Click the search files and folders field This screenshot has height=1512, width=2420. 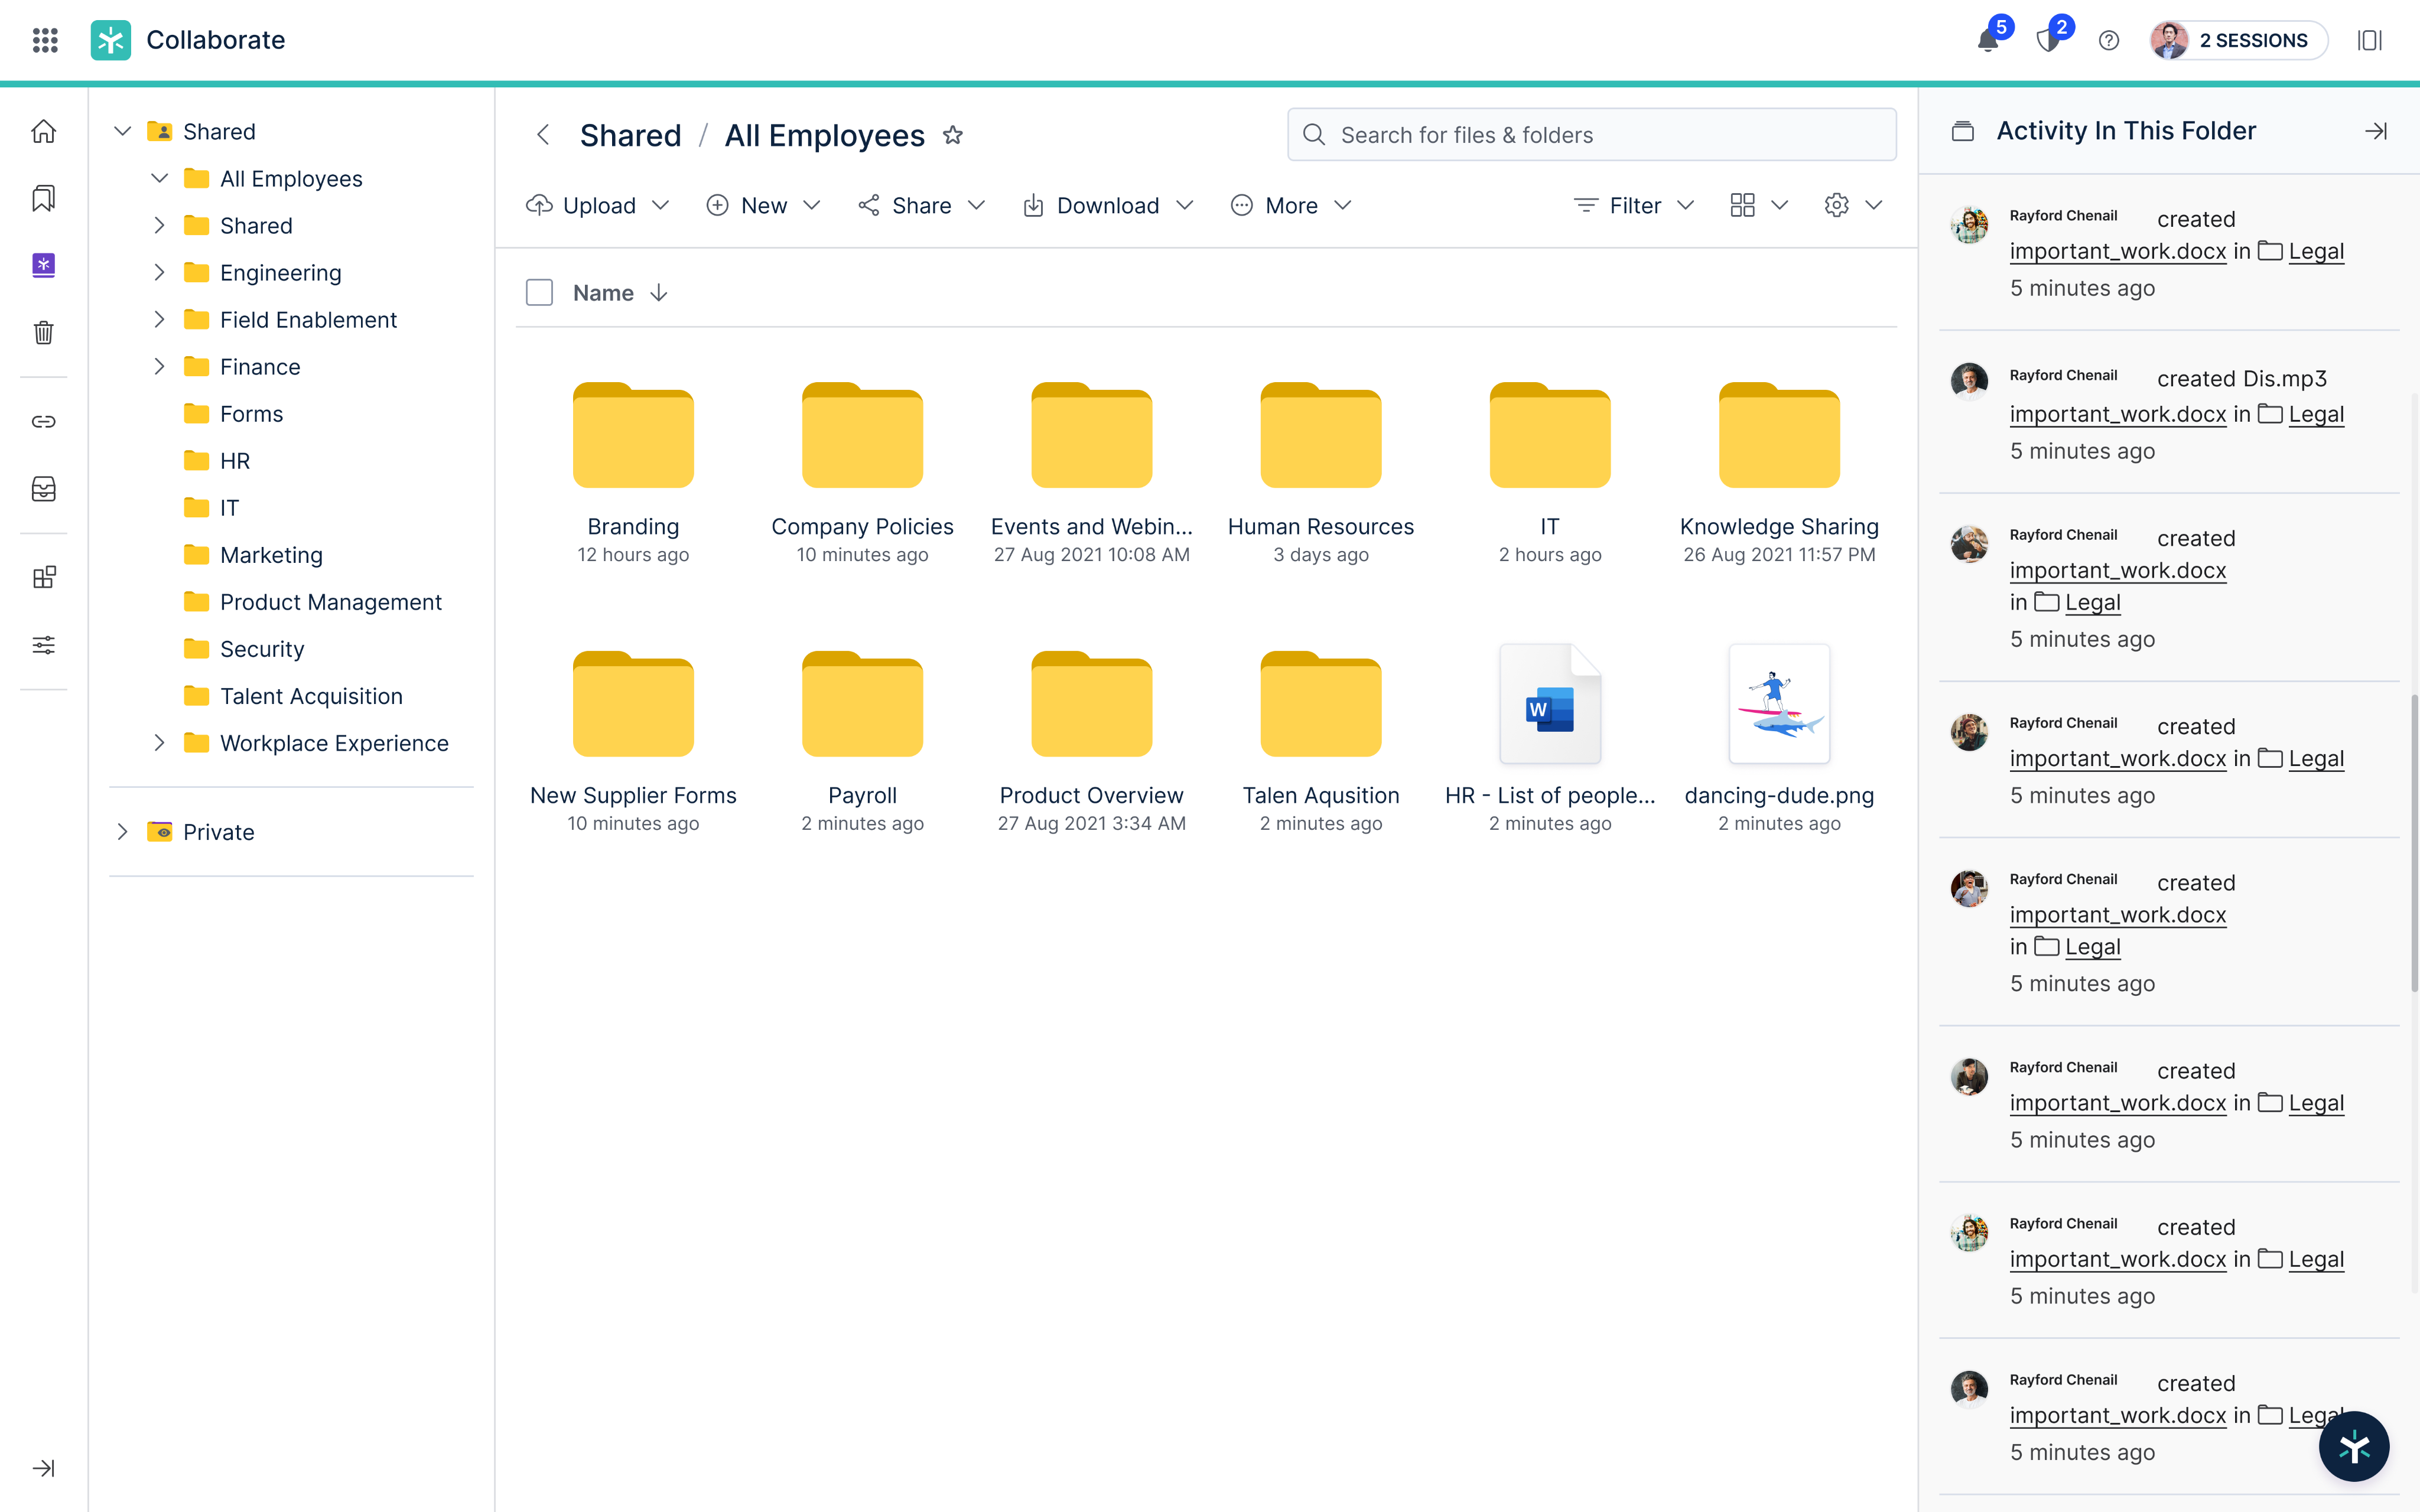pyautogui.click(x=1592, y=135)
